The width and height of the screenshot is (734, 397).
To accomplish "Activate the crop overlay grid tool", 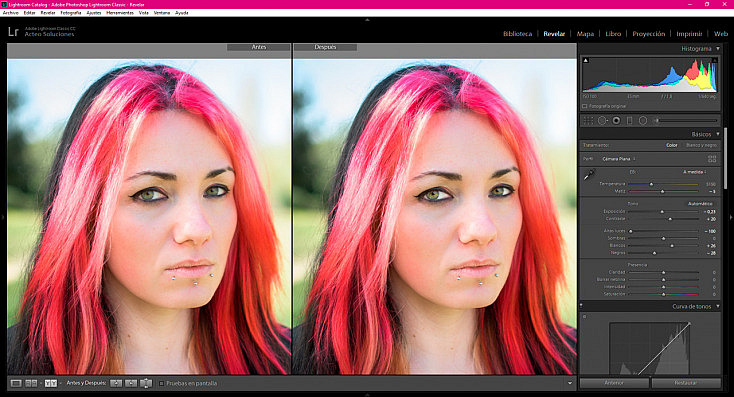I will point(588,121).
